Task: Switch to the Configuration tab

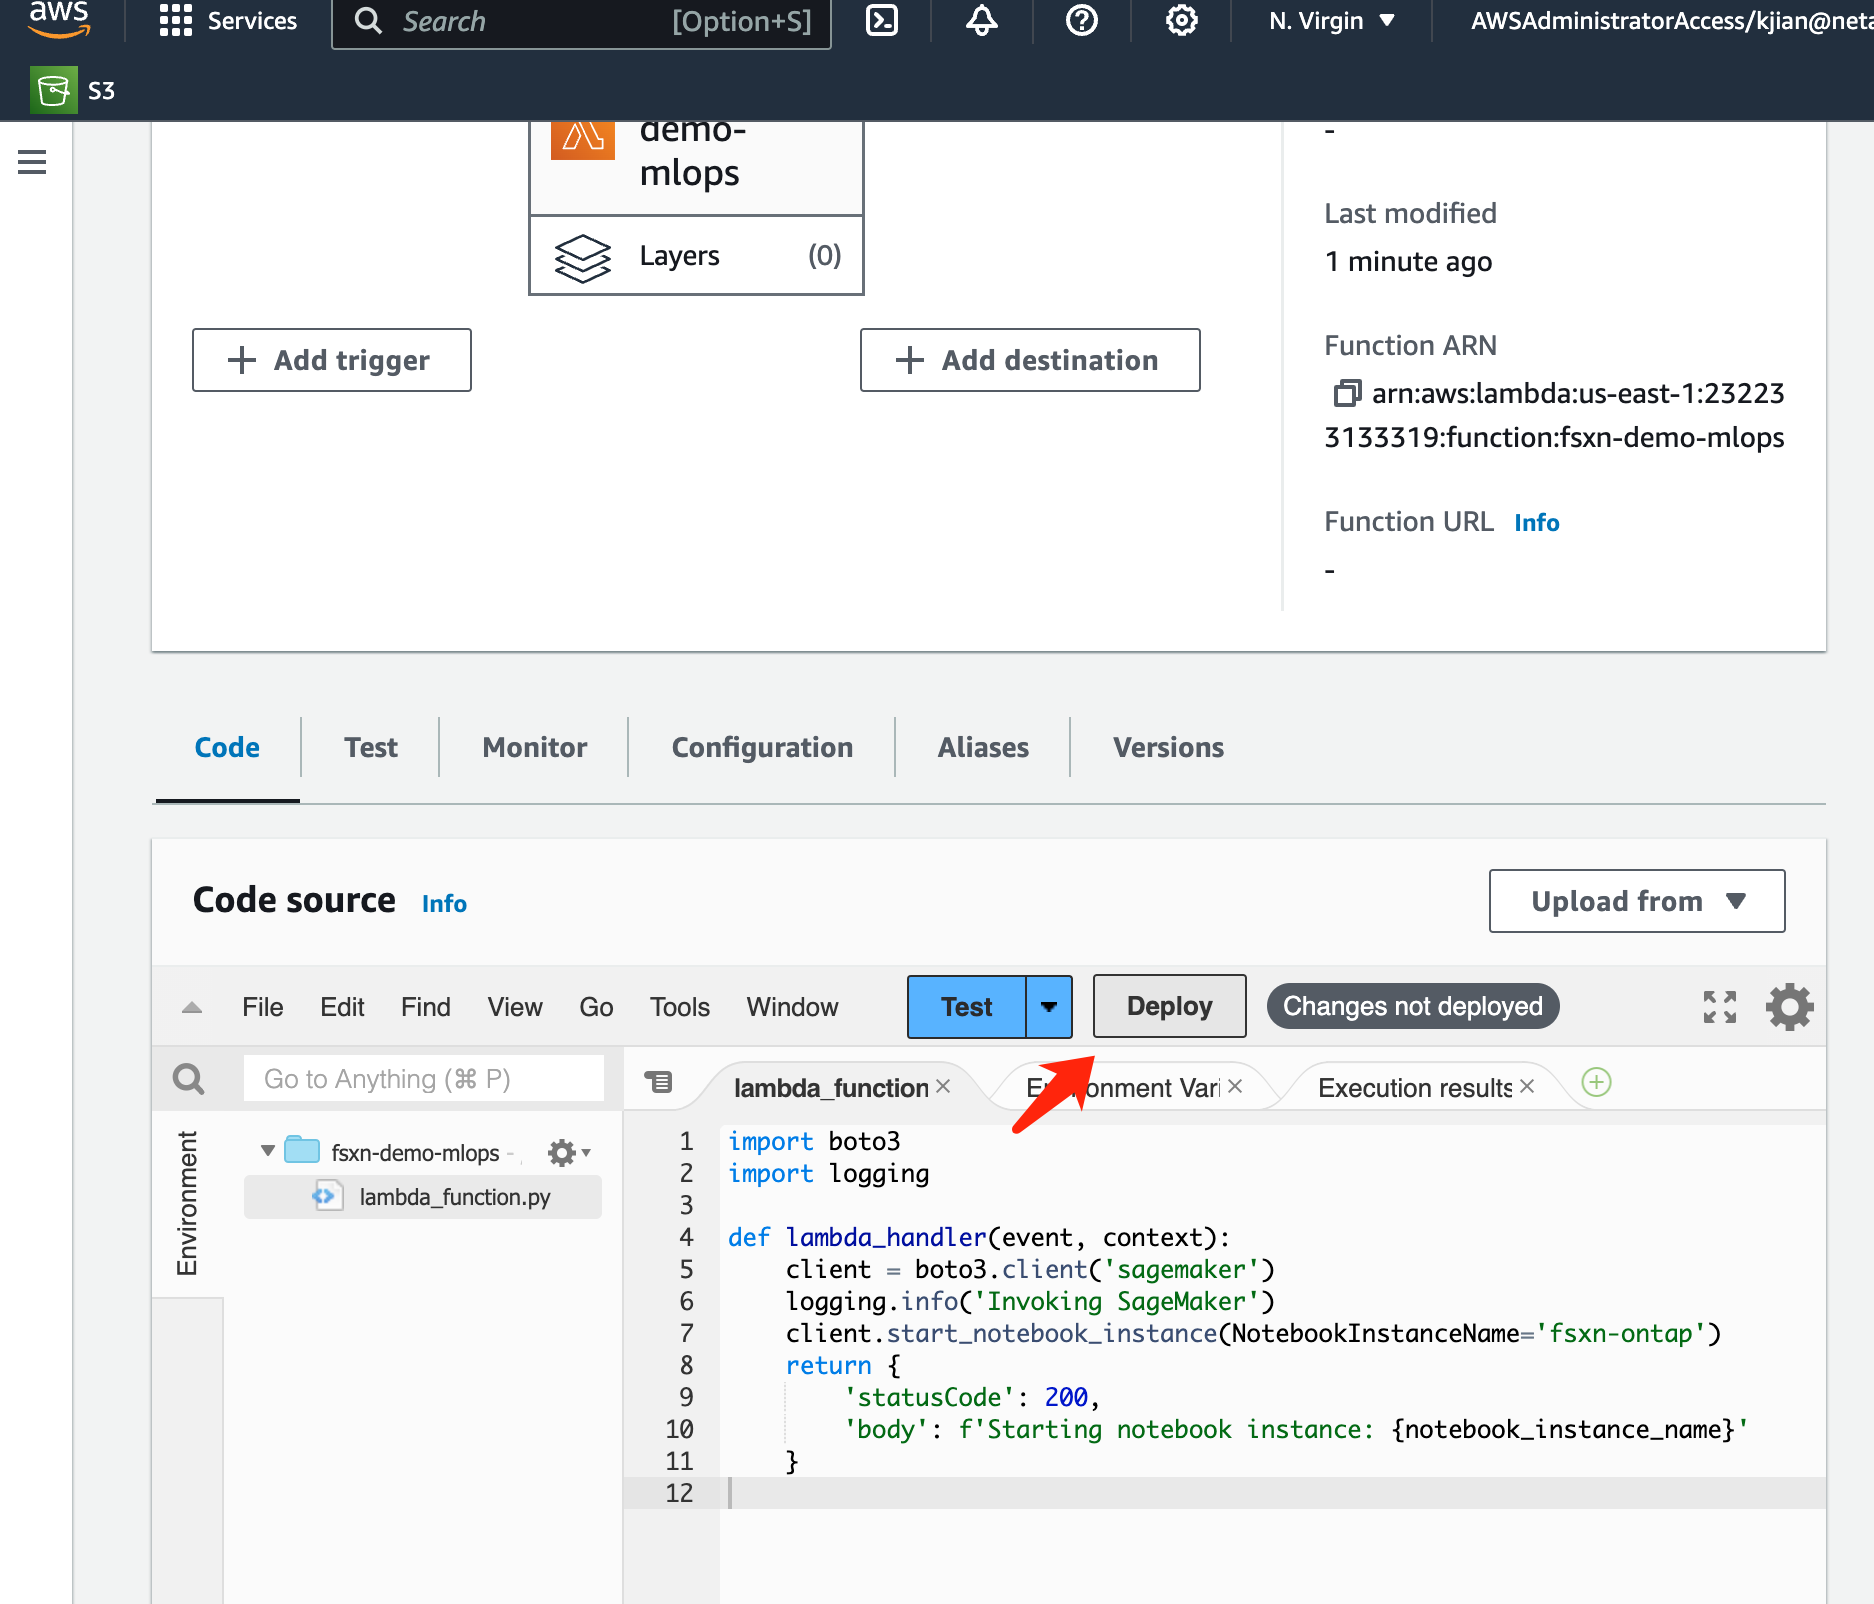Action: coord(761,747)
